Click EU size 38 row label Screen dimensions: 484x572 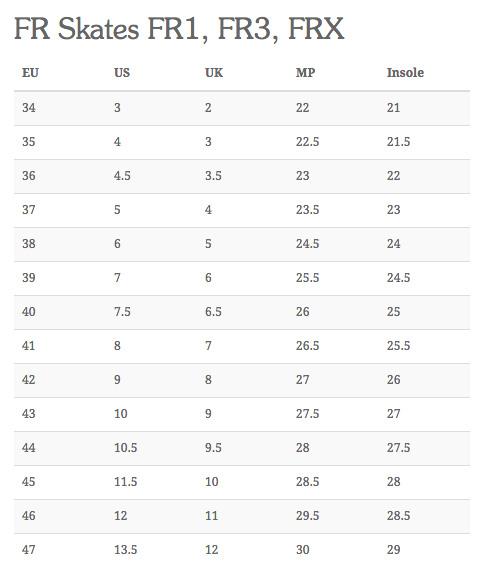(29, 244)
